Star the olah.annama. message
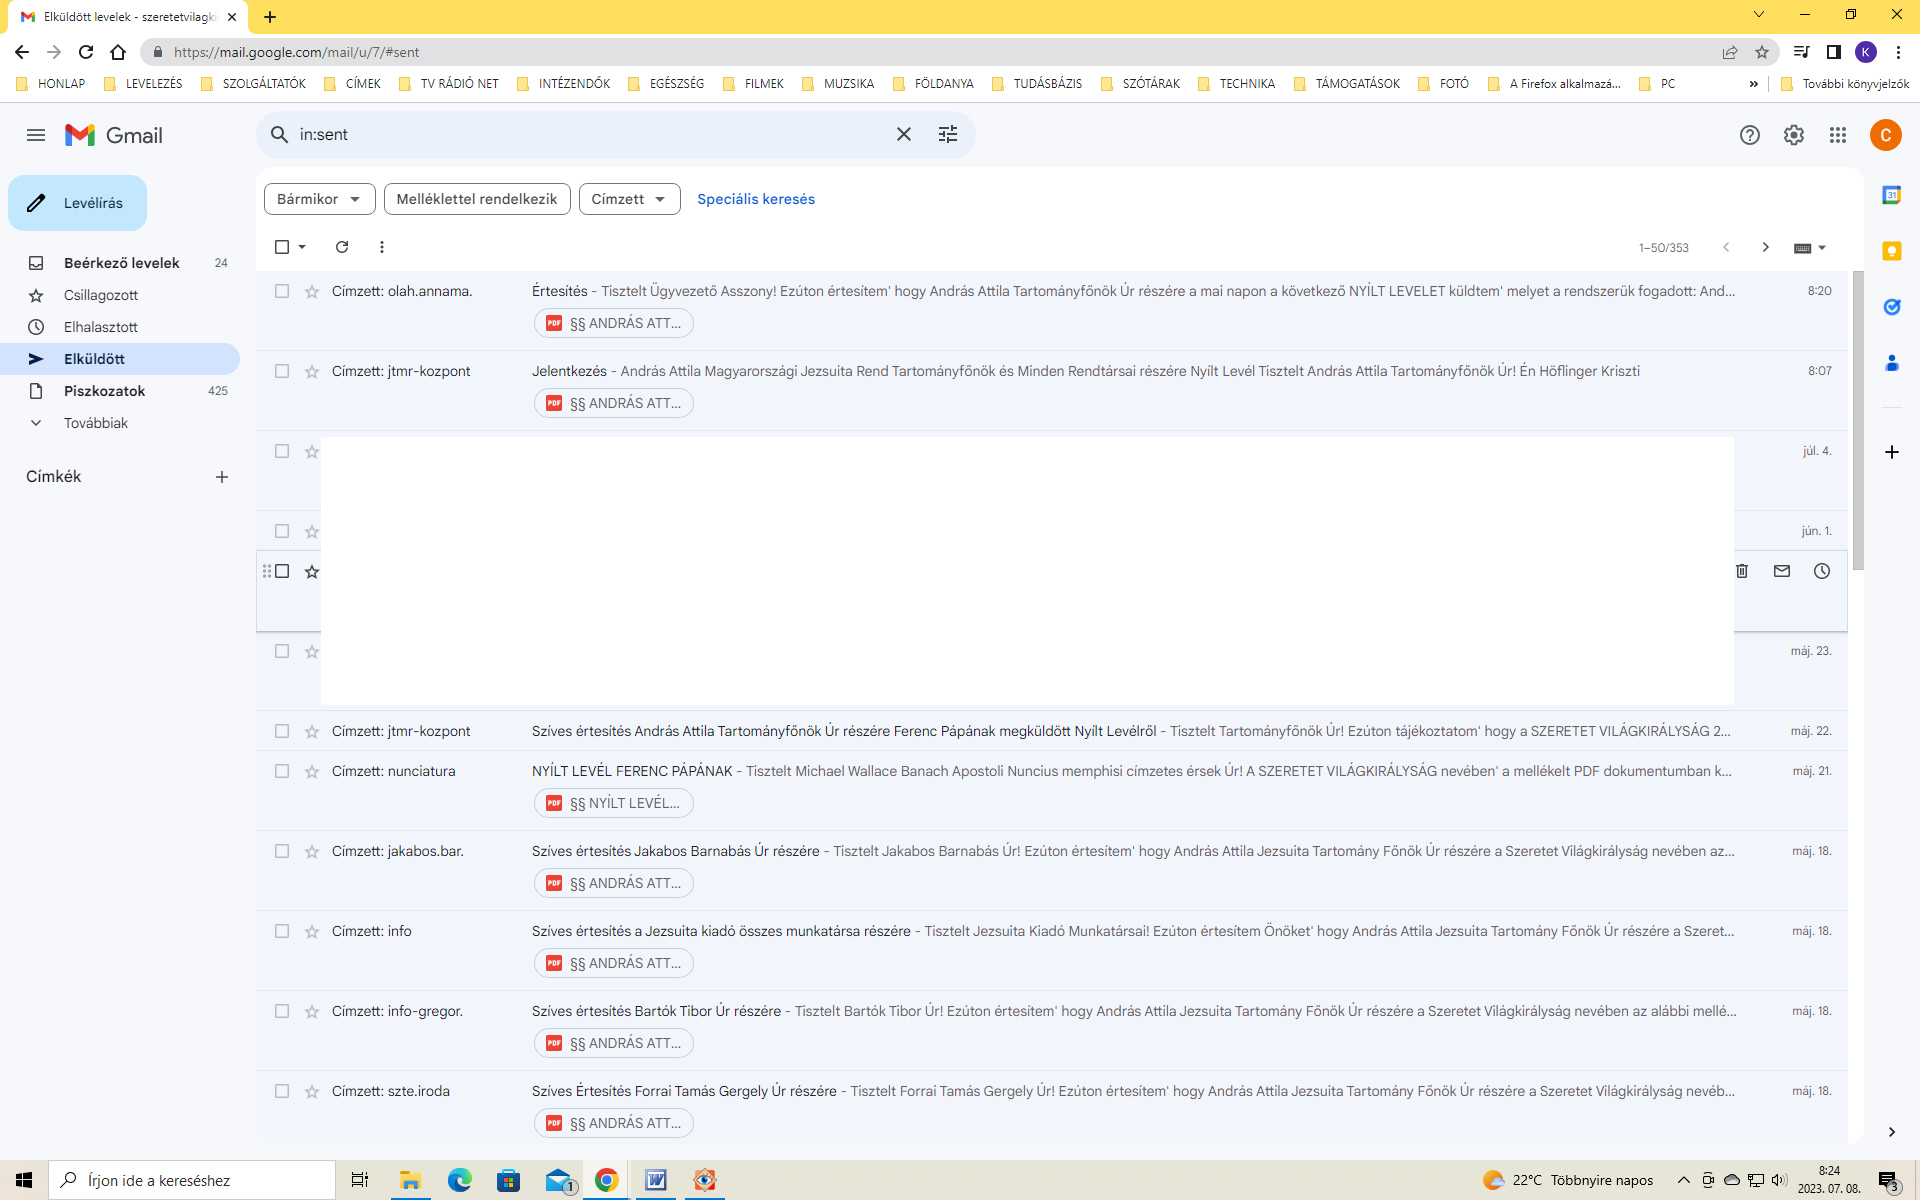This screenshot has height=1200, width=1920. [x=312, y=291]
